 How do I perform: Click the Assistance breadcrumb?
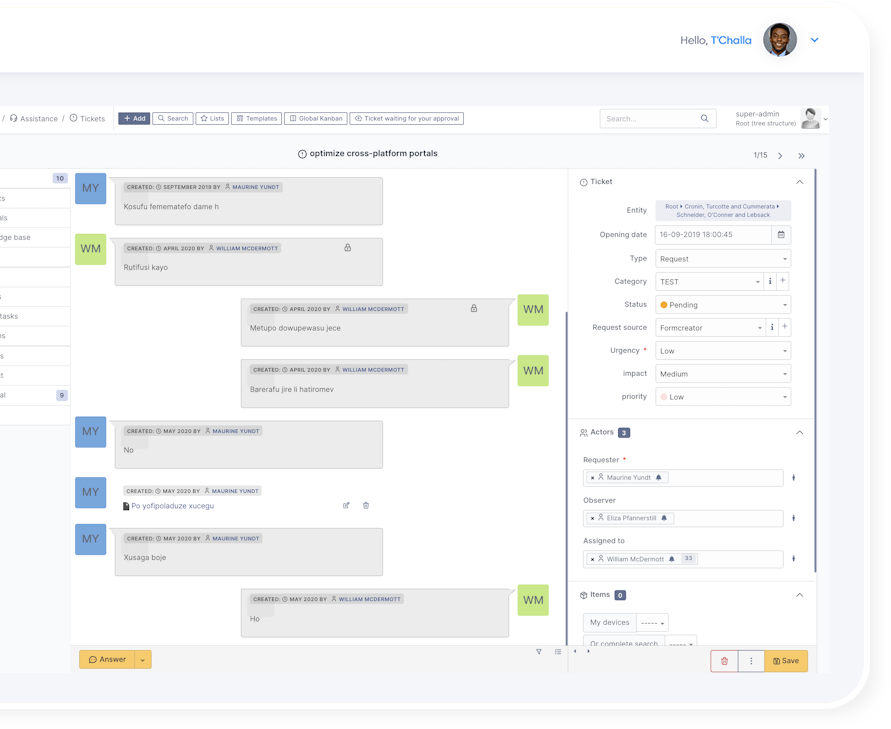pos(34,118)
